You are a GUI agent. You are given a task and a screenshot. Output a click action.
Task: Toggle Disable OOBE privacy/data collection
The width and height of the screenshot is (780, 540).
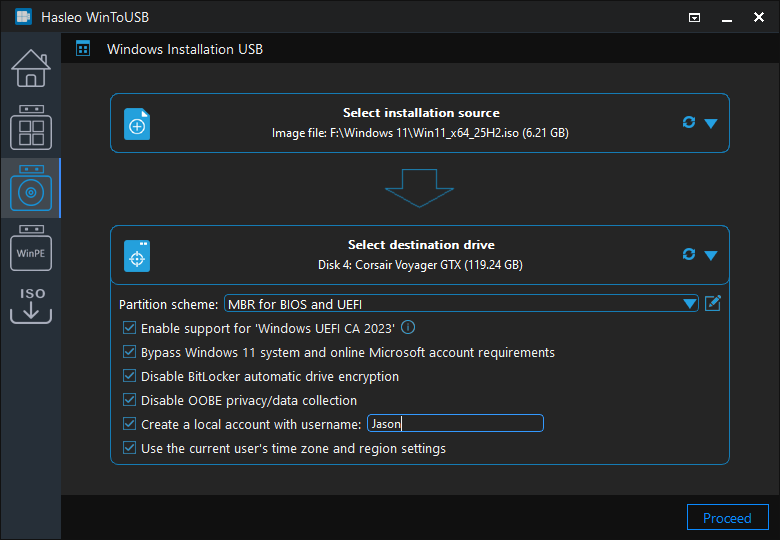[129, 399]
